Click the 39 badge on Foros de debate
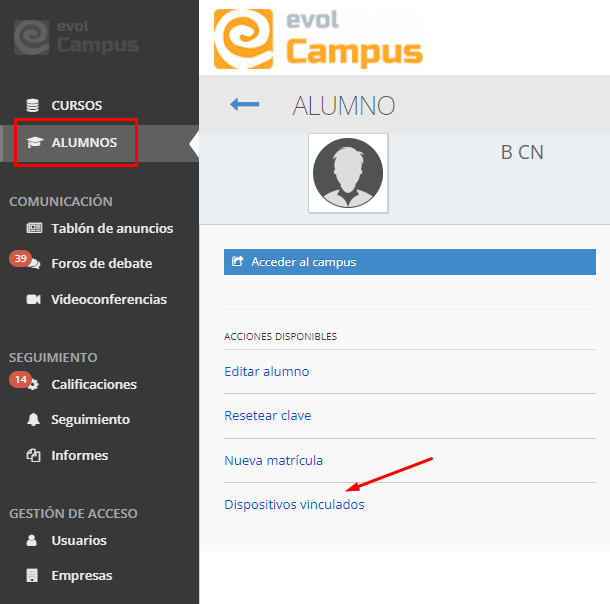Image resolution: width=610 pixels, height=604 pixels. [20, 258]
